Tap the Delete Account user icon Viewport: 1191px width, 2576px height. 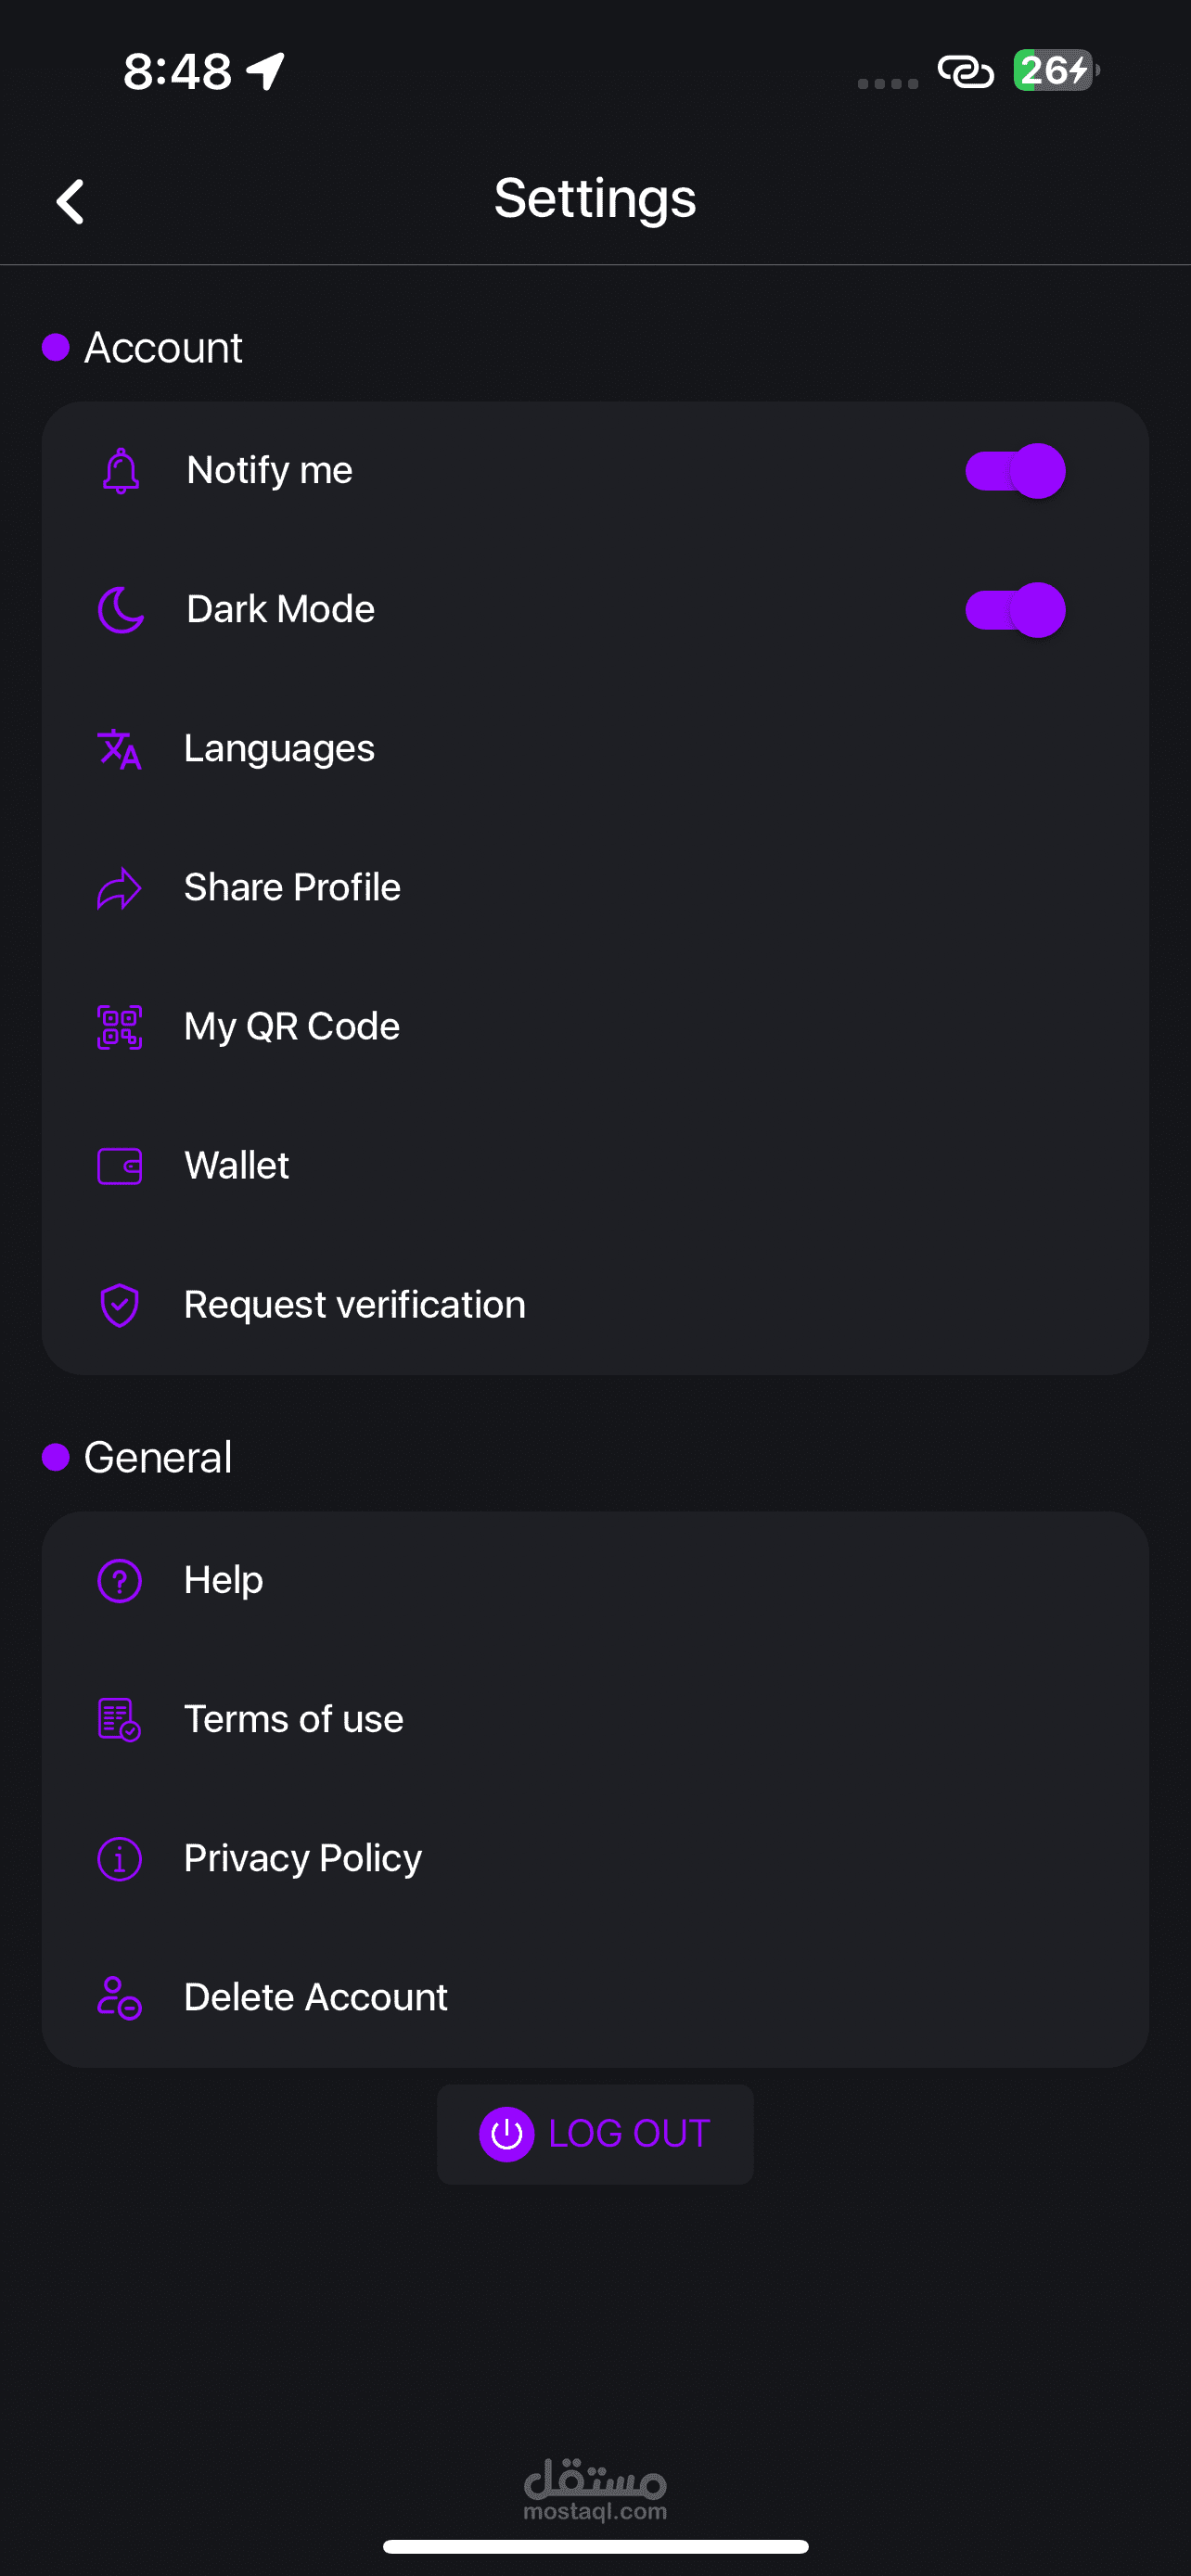[120, 1998]
